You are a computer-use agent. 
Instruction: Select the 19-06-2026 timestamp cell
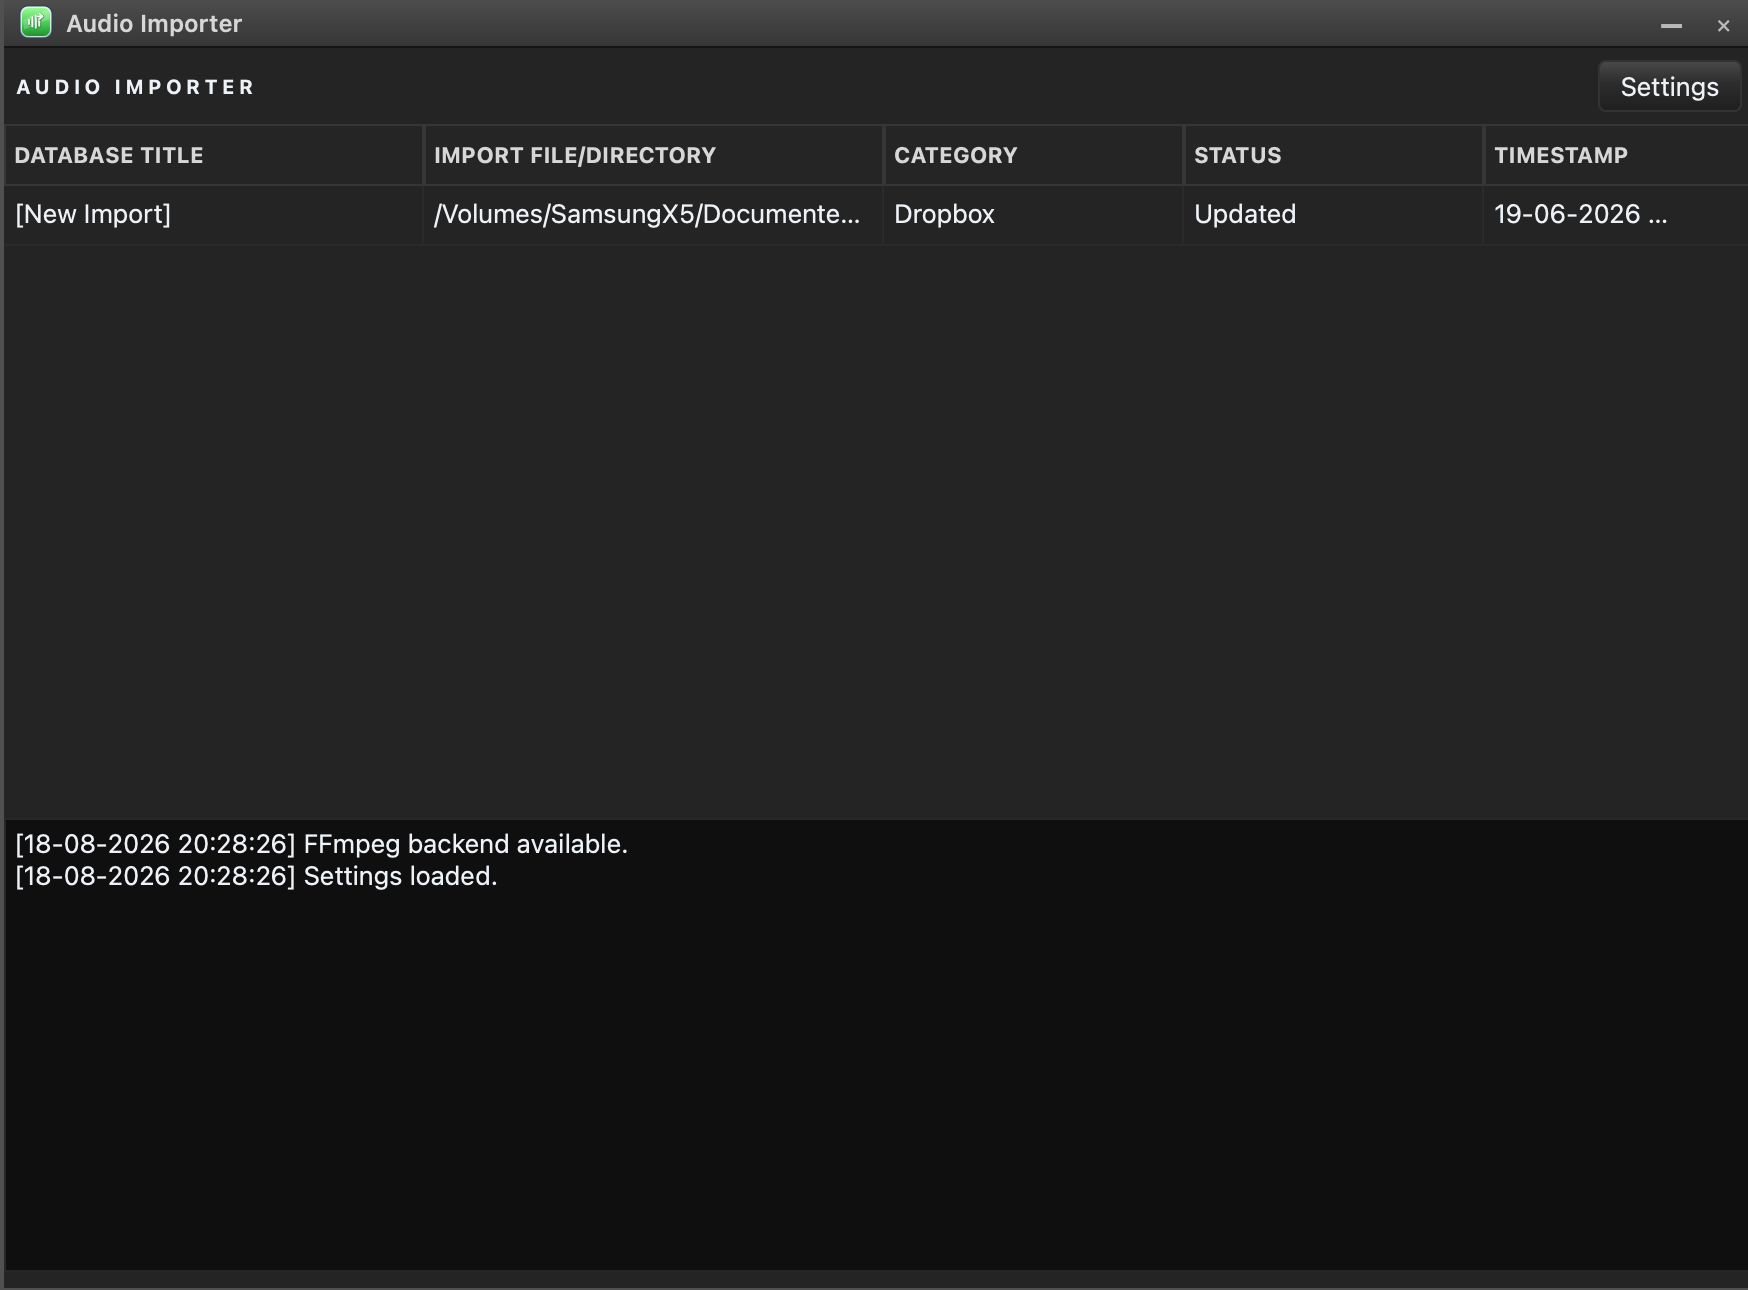pos(1617,214)
